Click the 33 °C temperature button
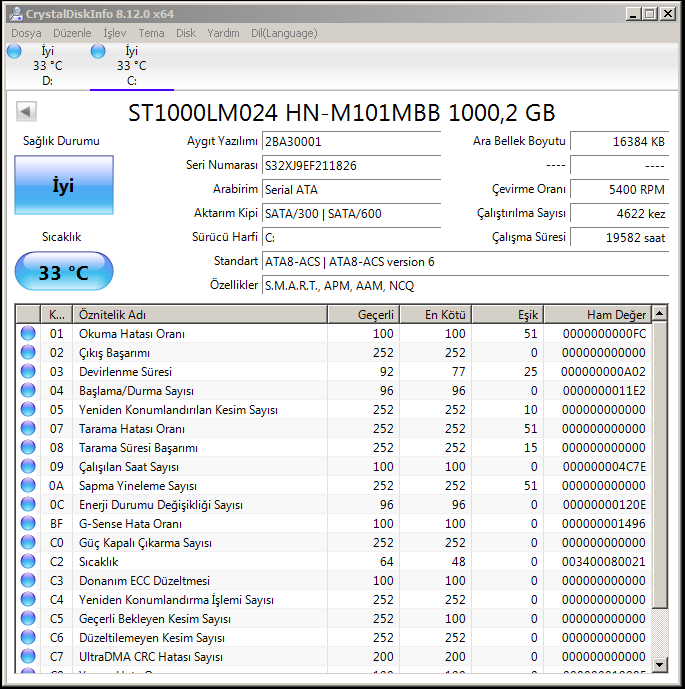The height and width of the screenshot is (689, 685). coord(63,272)
